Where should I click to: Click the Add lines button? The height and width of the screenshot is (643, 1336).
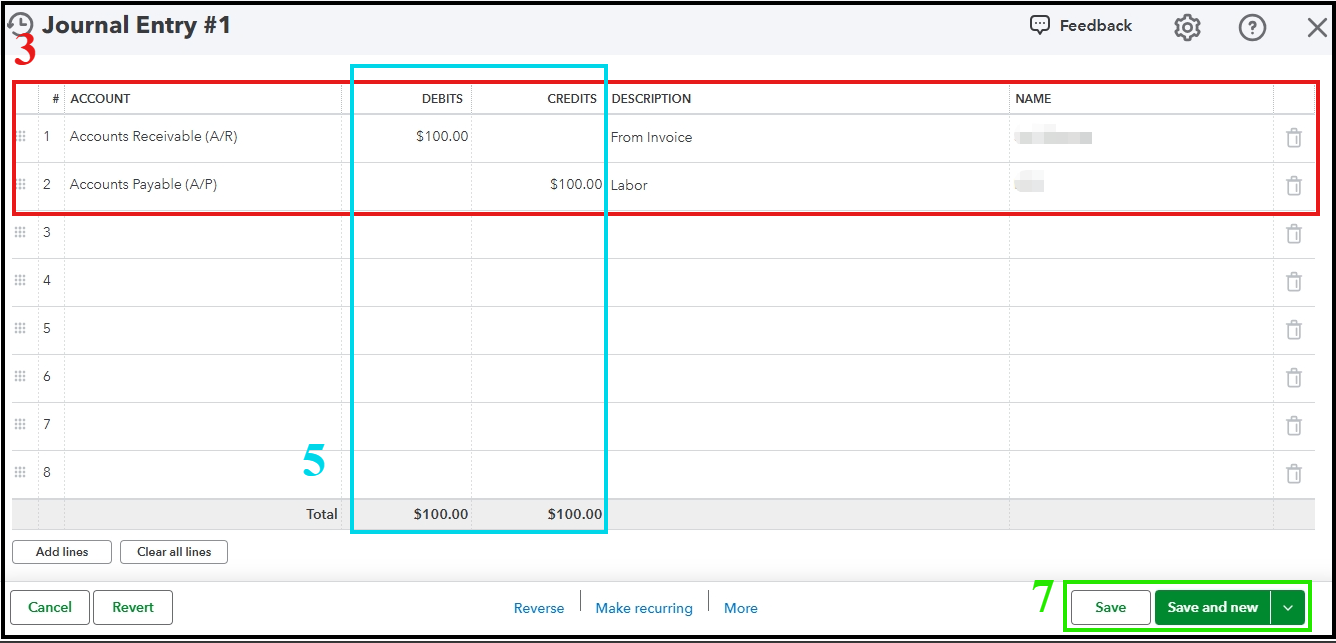(x=62, y=552)
